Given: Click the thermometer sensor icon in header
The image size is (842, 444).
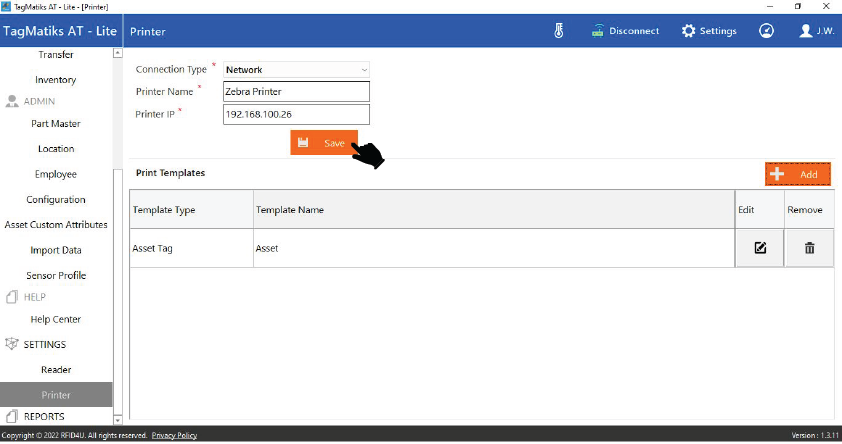Looking at the screenshot, I should click(x=559, y=31).
